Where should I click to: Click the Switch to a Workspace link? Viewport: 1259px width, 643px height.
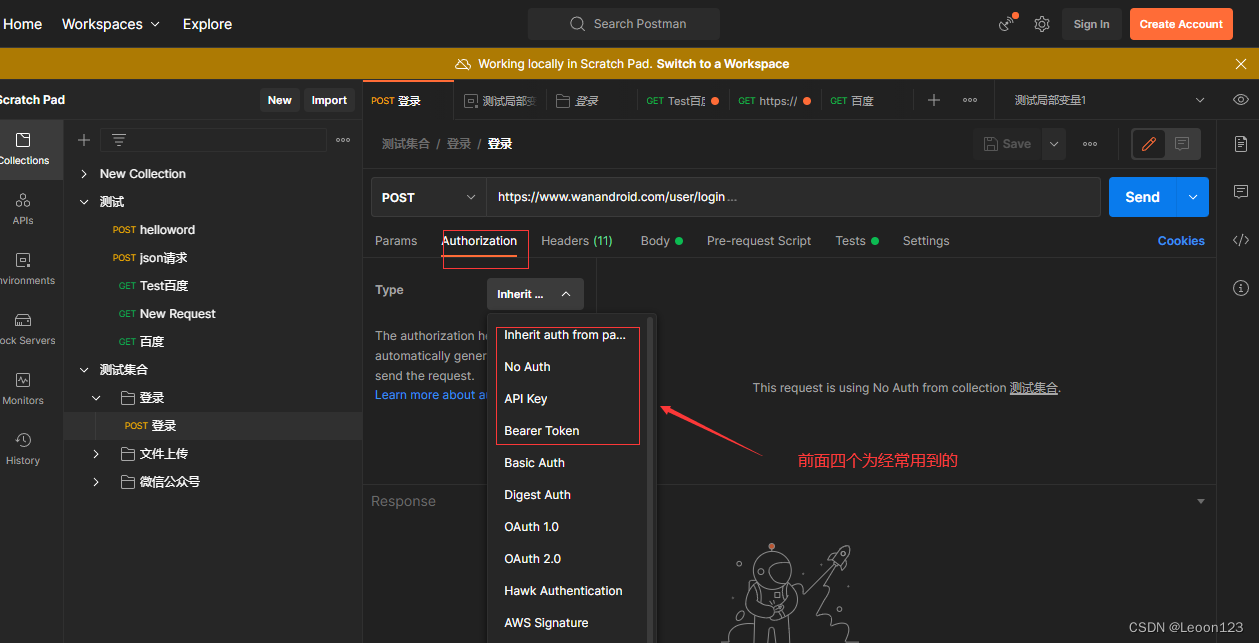[x=723, y=64]
